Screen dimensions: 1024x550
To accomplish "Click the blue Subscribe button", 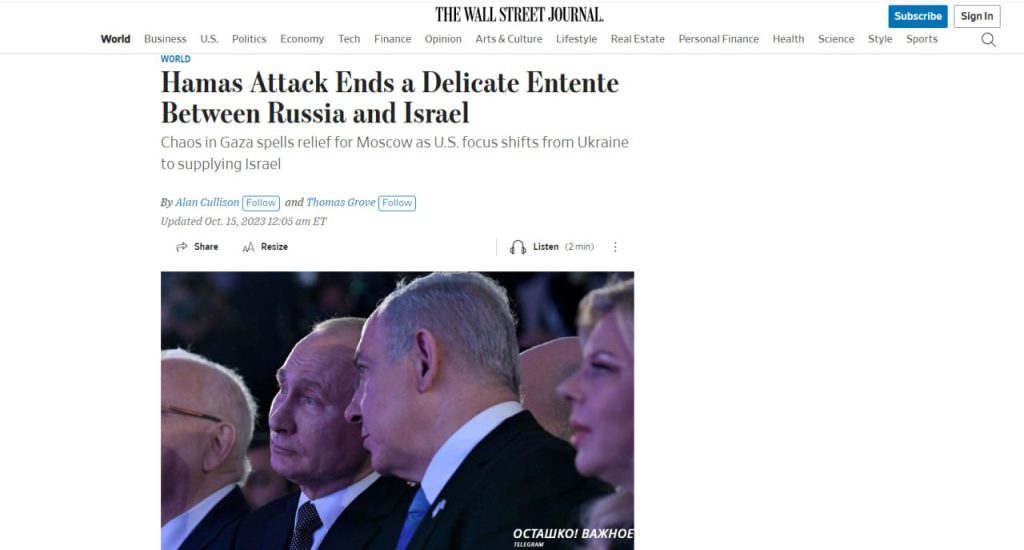I will (x=918, y=16).
